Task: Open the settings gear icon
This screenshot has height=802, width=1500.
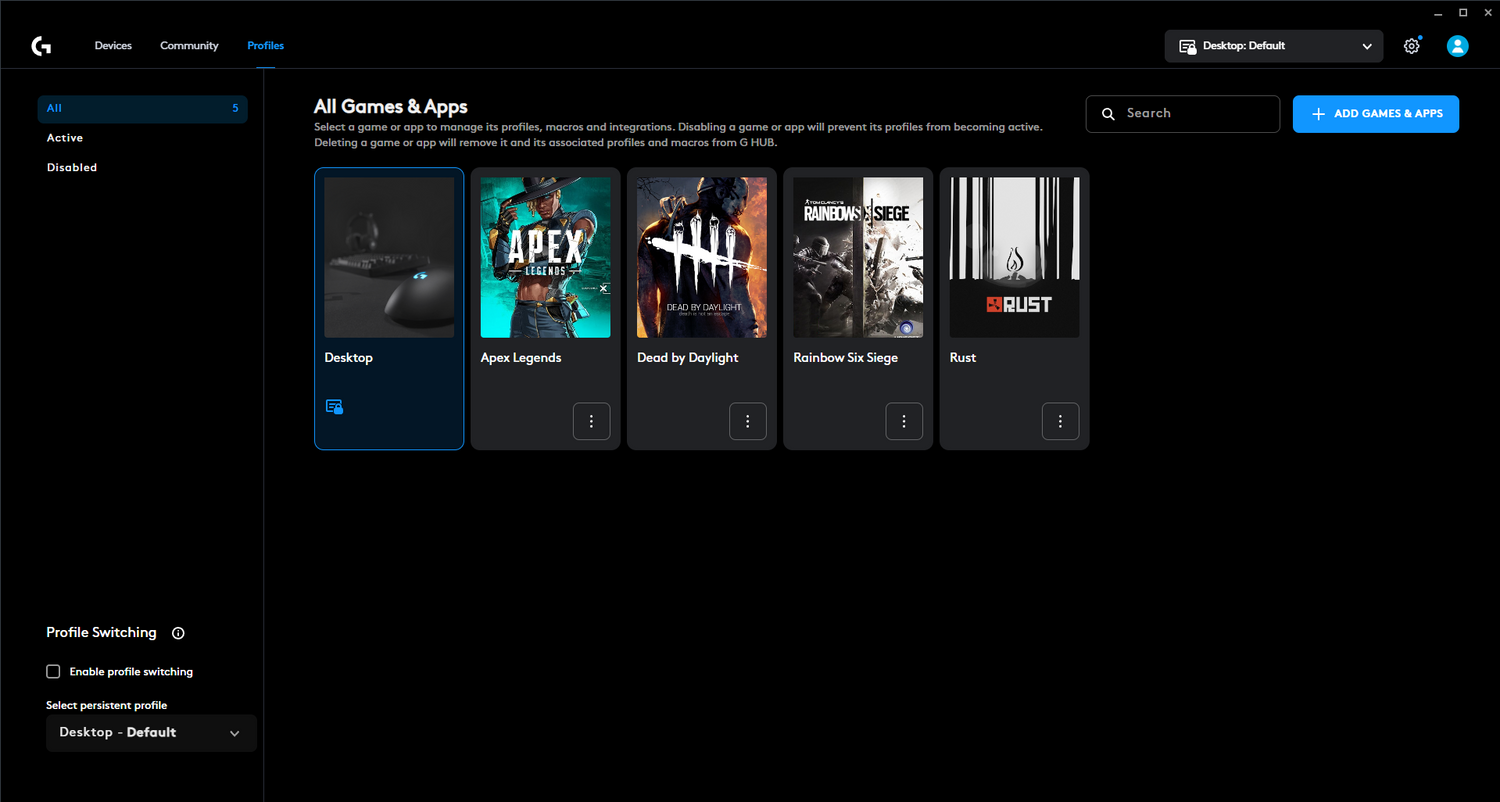Action: (x=1412, y=46)
